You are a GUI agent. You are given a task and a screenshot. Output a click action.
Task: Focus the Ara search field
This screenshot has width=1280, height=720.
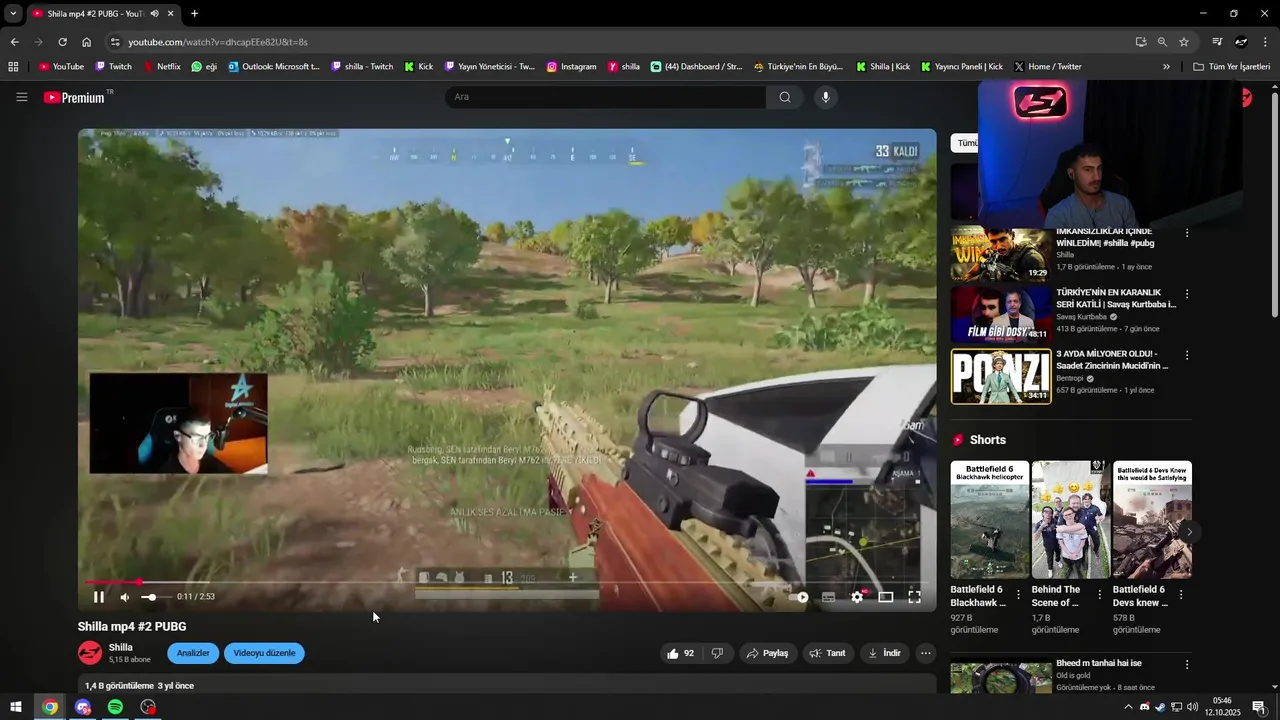coord(605,97)
